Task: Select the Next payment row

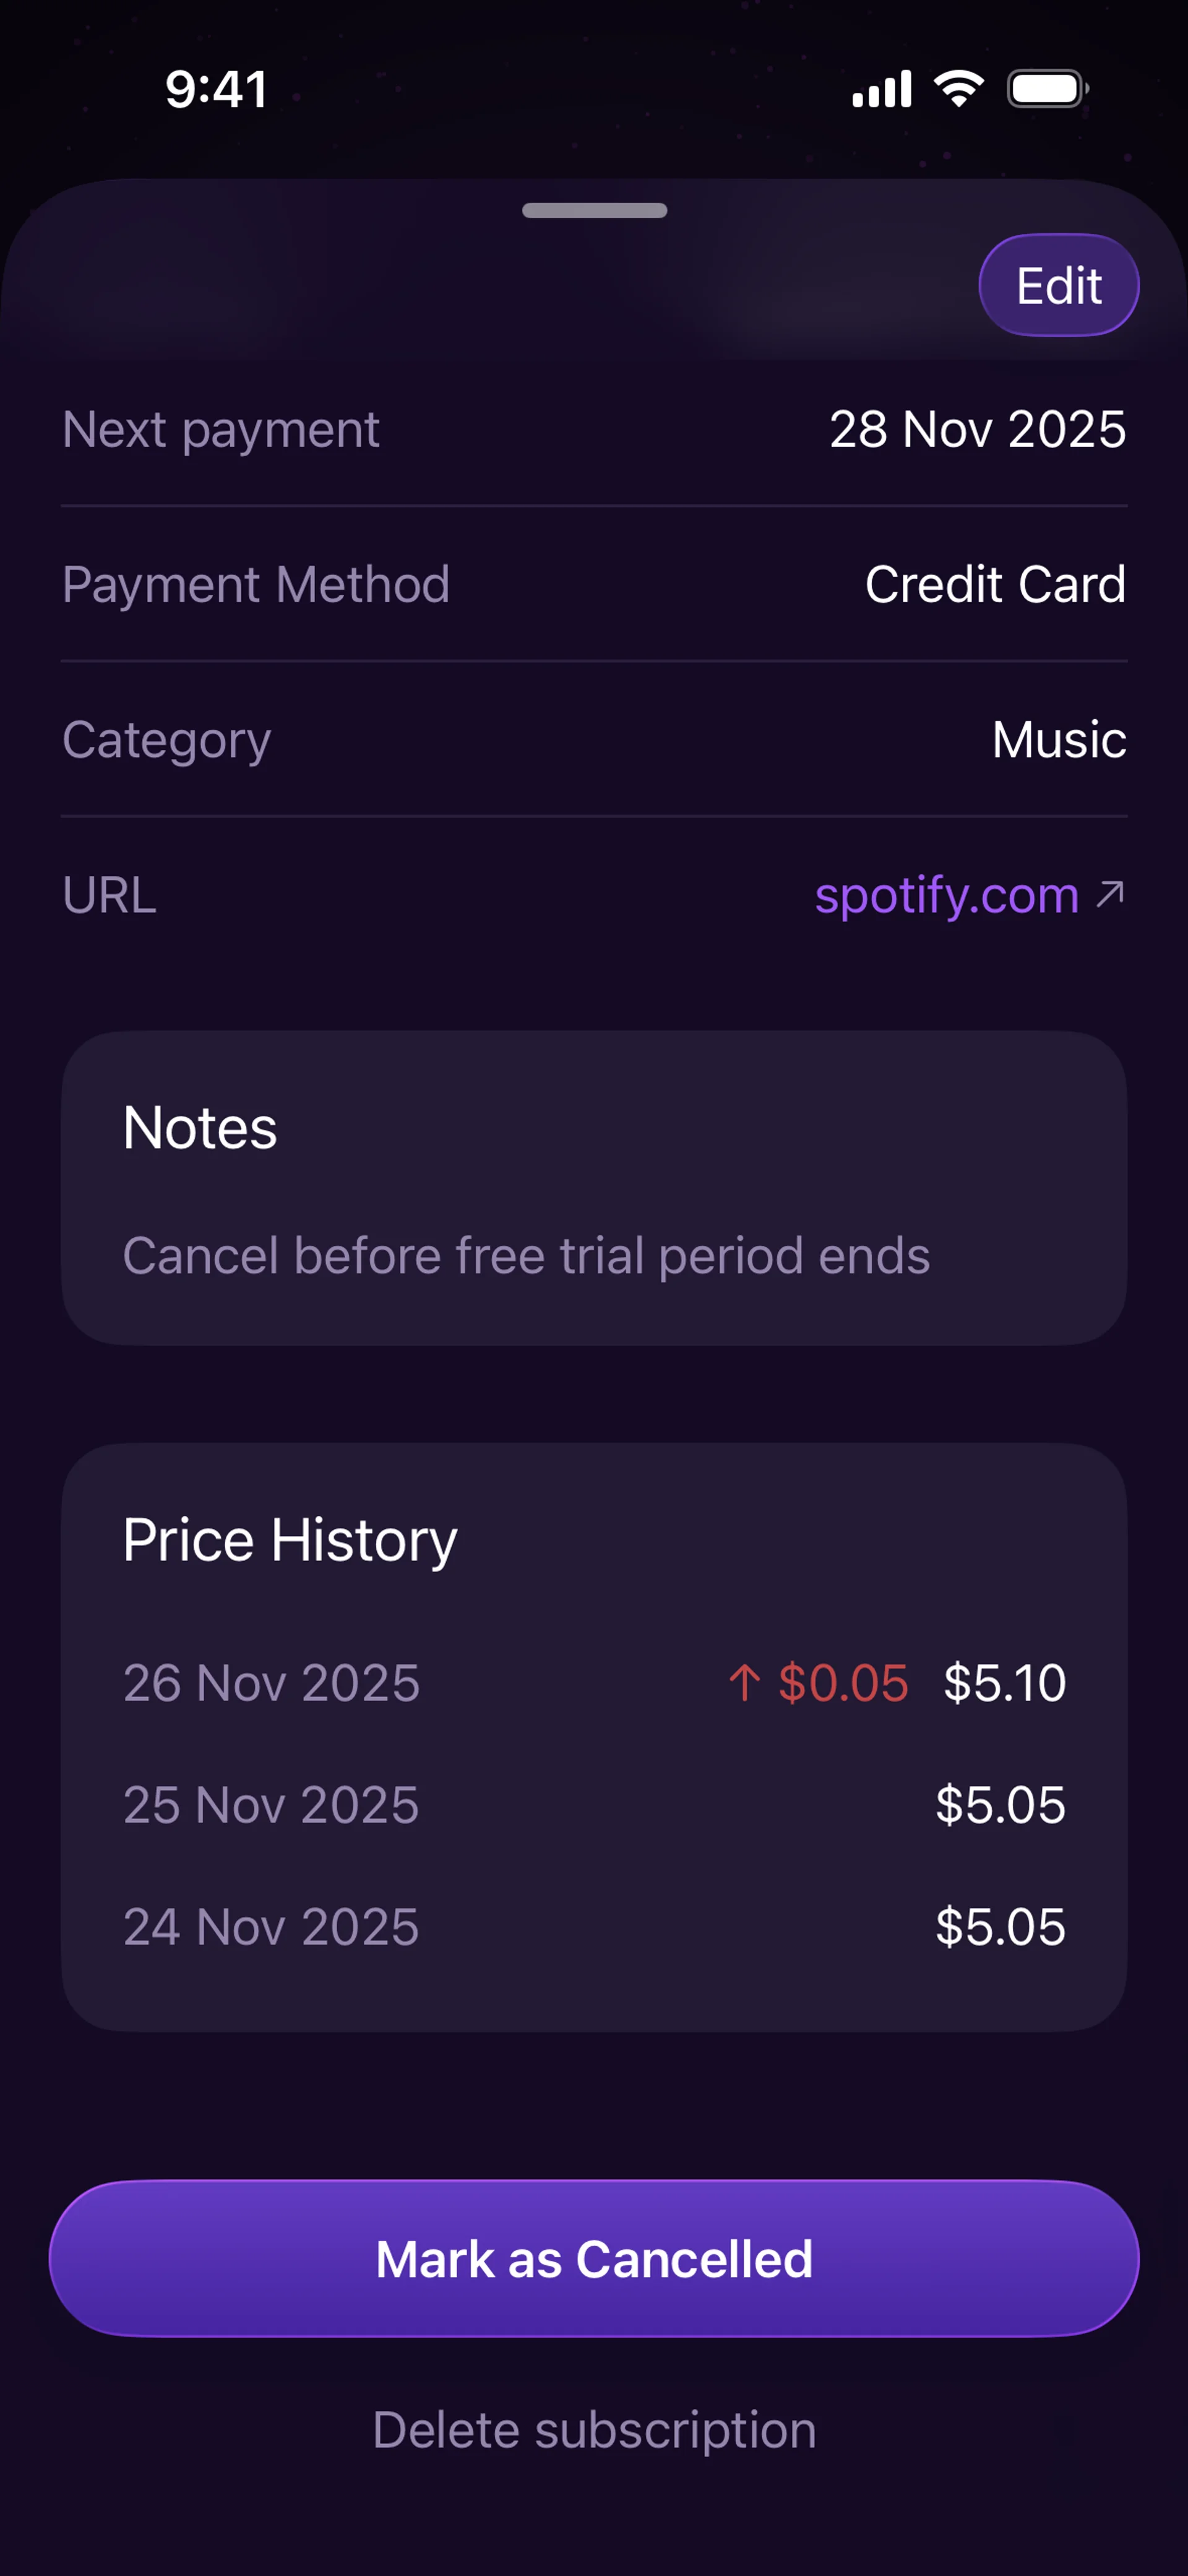Action: click(x=594, y=430)
